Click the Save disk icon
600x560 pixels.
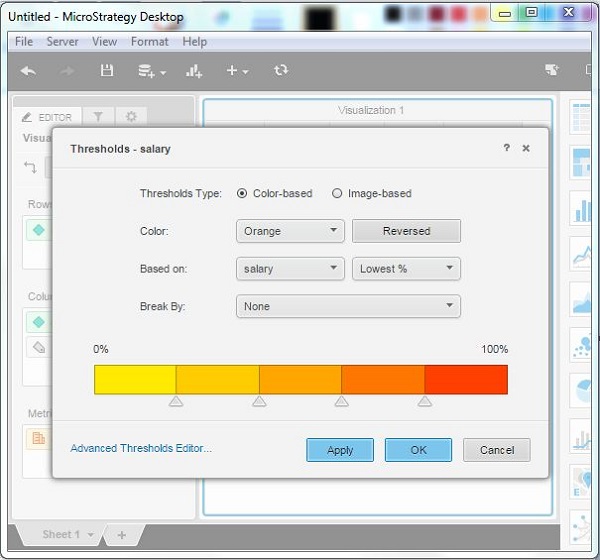(x=107, y=71)
